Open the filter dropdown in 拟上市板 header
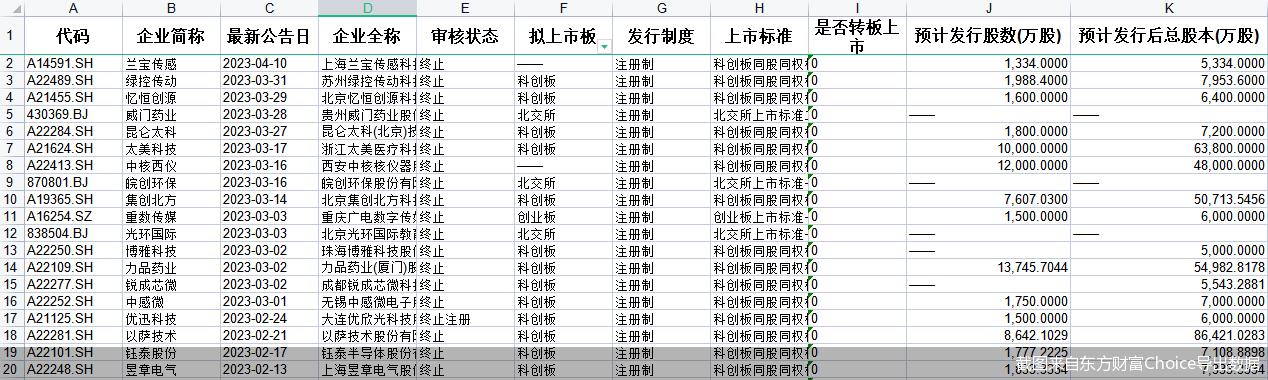1268x380 pixels. [604, 47]
